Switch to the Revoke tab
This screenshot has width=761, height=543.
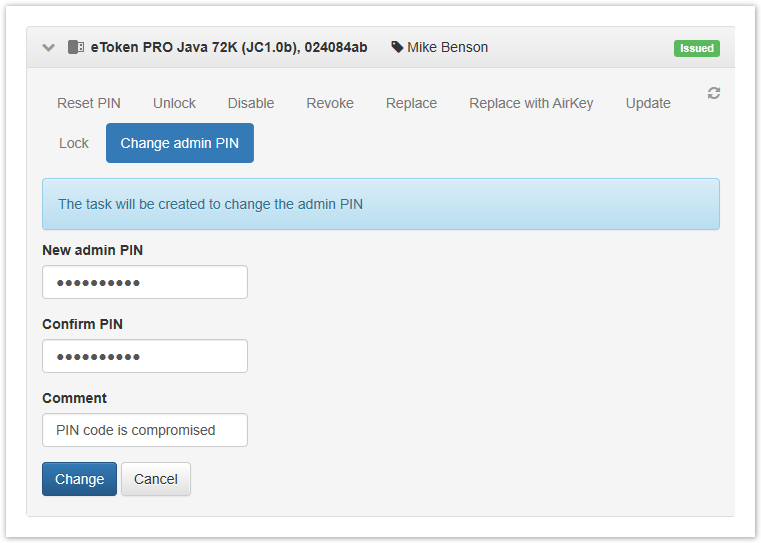tap(330, 103)
